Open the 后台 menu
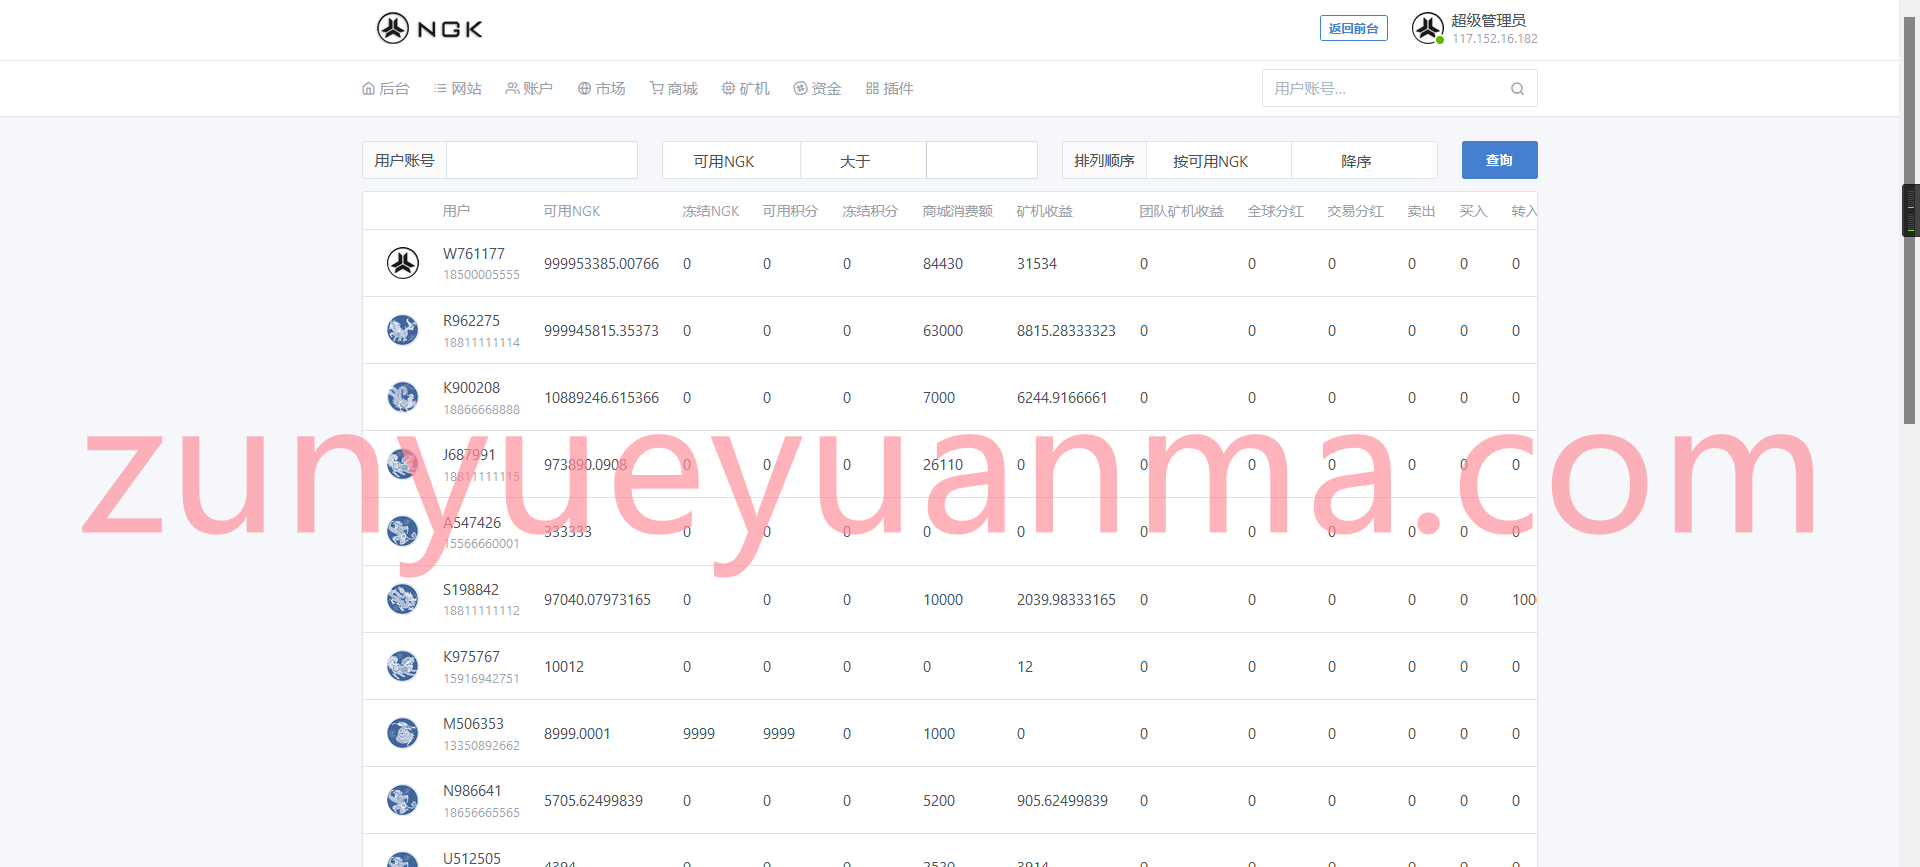Image resolution: width=1920 pixels, height=867 pixels. pos(386,88)
